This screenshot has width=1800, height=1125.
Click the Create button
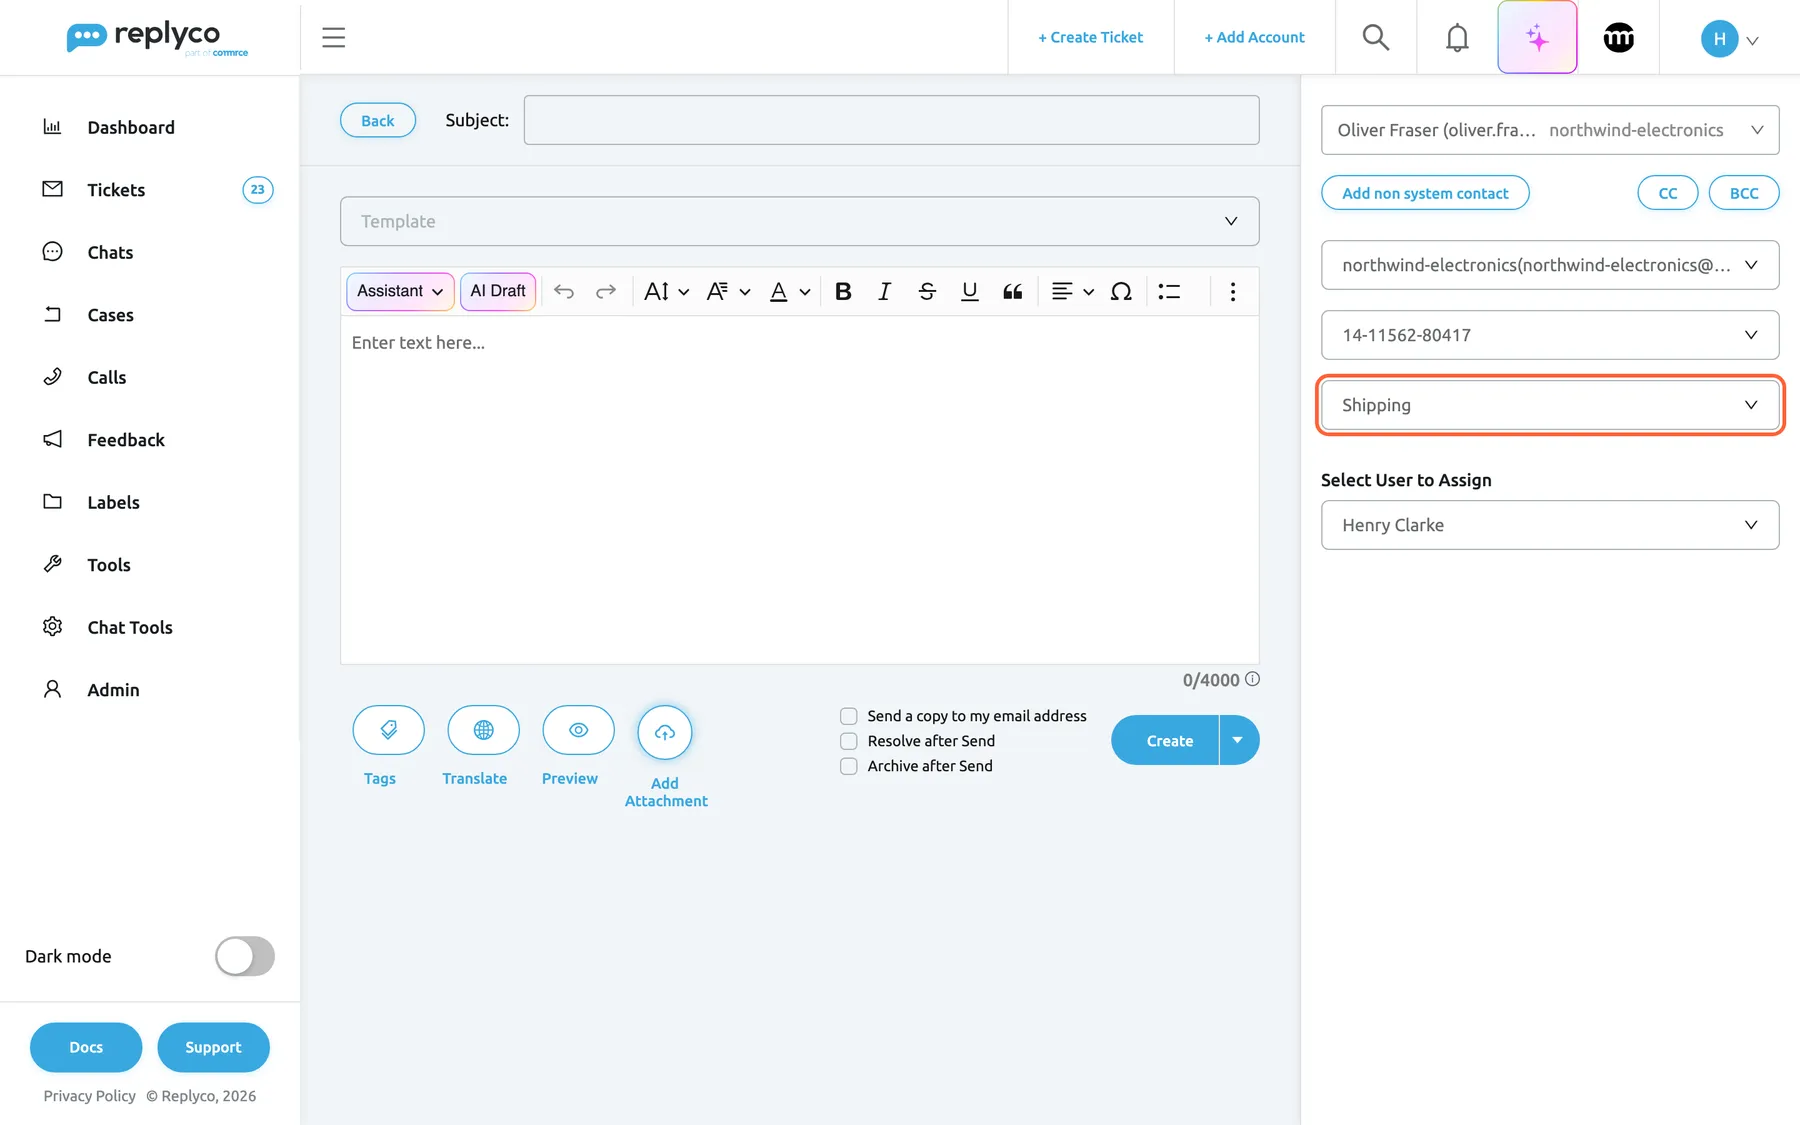click(1165, 740)
